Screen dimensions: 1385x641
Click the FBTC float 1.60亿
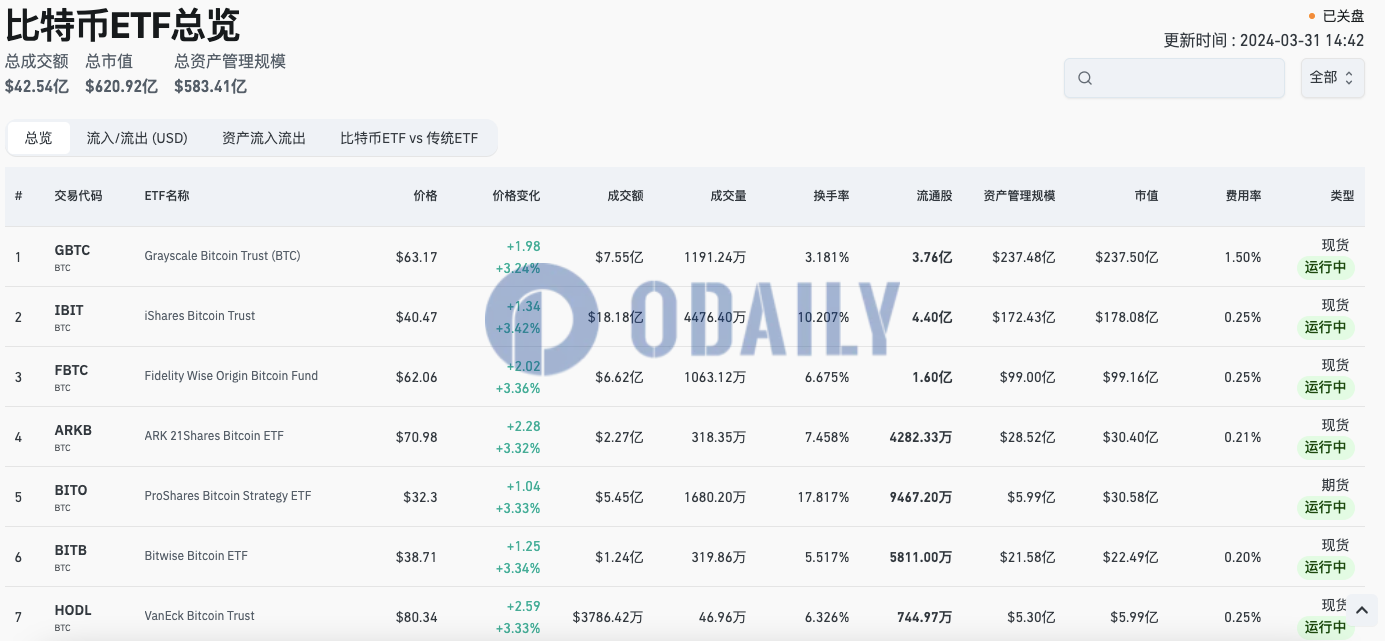coord(932,377)
